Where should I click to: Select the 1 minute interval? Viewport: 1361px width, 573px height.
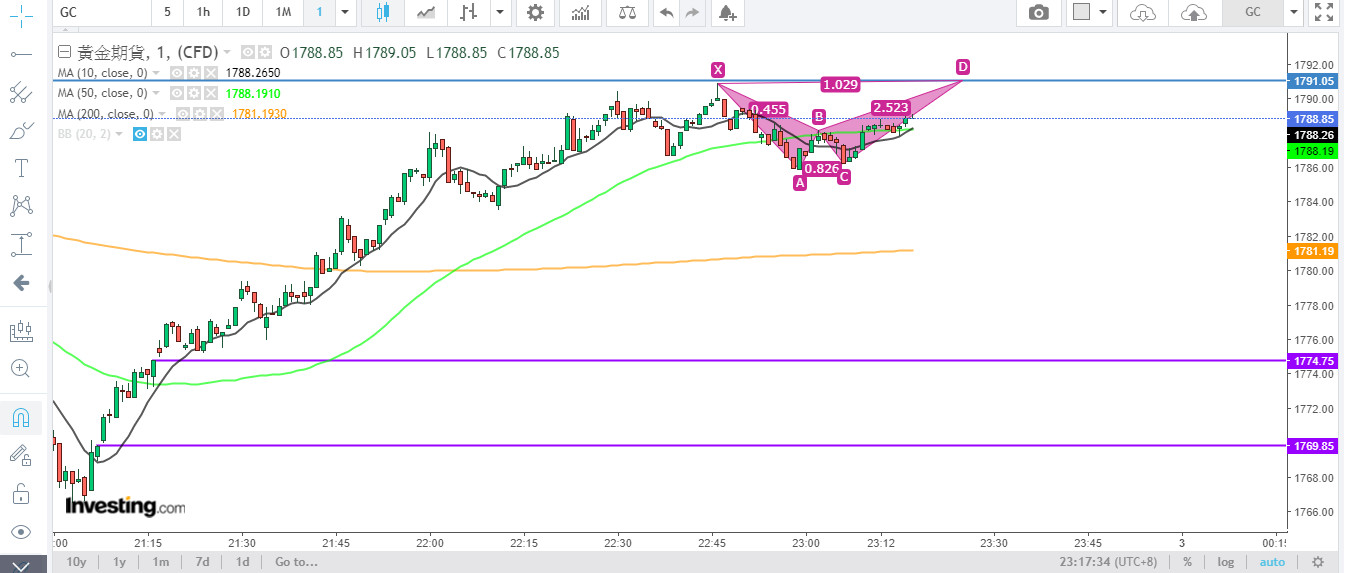(x=319, y=13)
